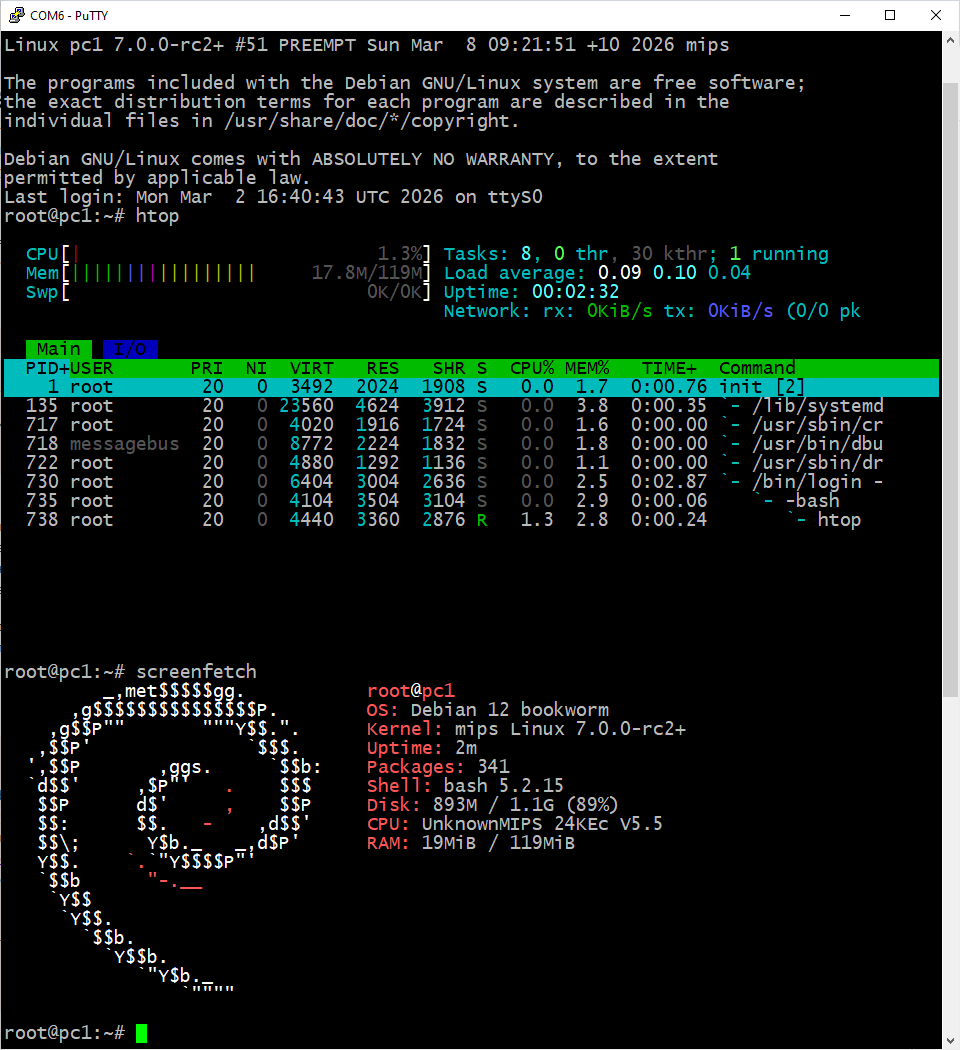This screenshot has width=960, height=1050.
Task: Click the 'Last login' line
Action: 273,197
